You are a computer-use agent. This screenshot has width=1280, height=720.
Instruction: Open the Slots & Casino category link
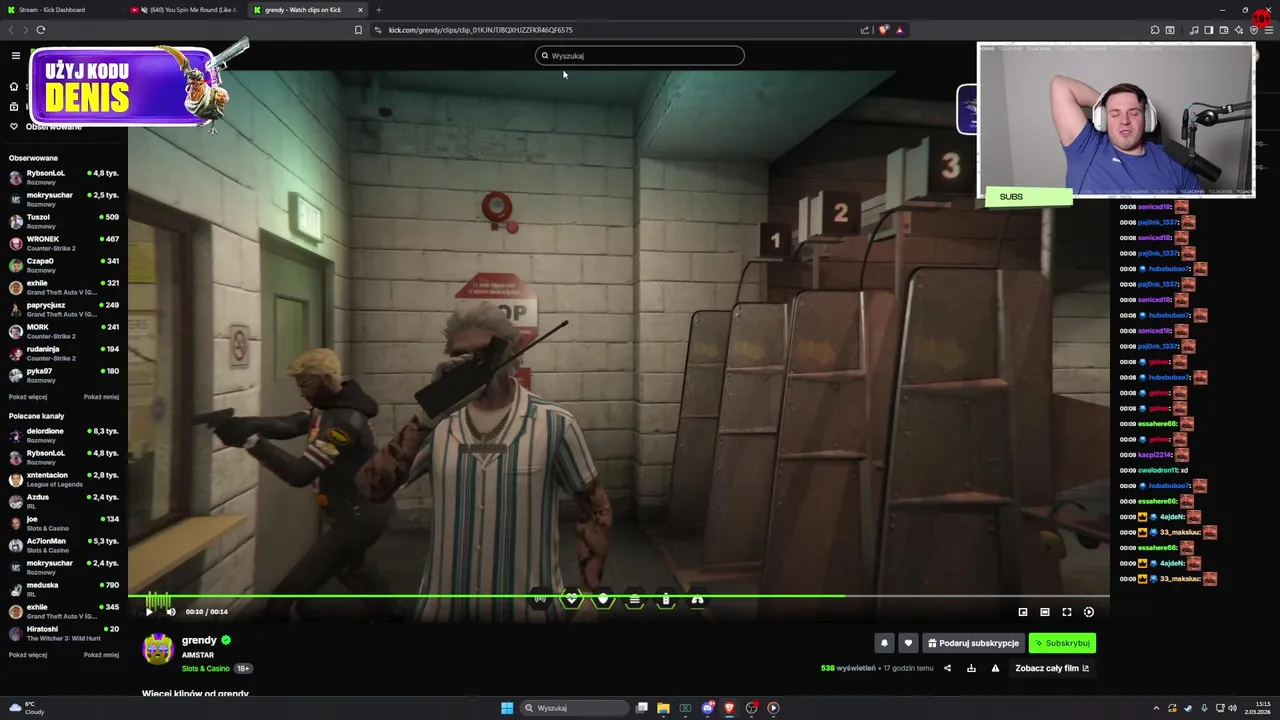pyautogui.click(x=205, y=668)
